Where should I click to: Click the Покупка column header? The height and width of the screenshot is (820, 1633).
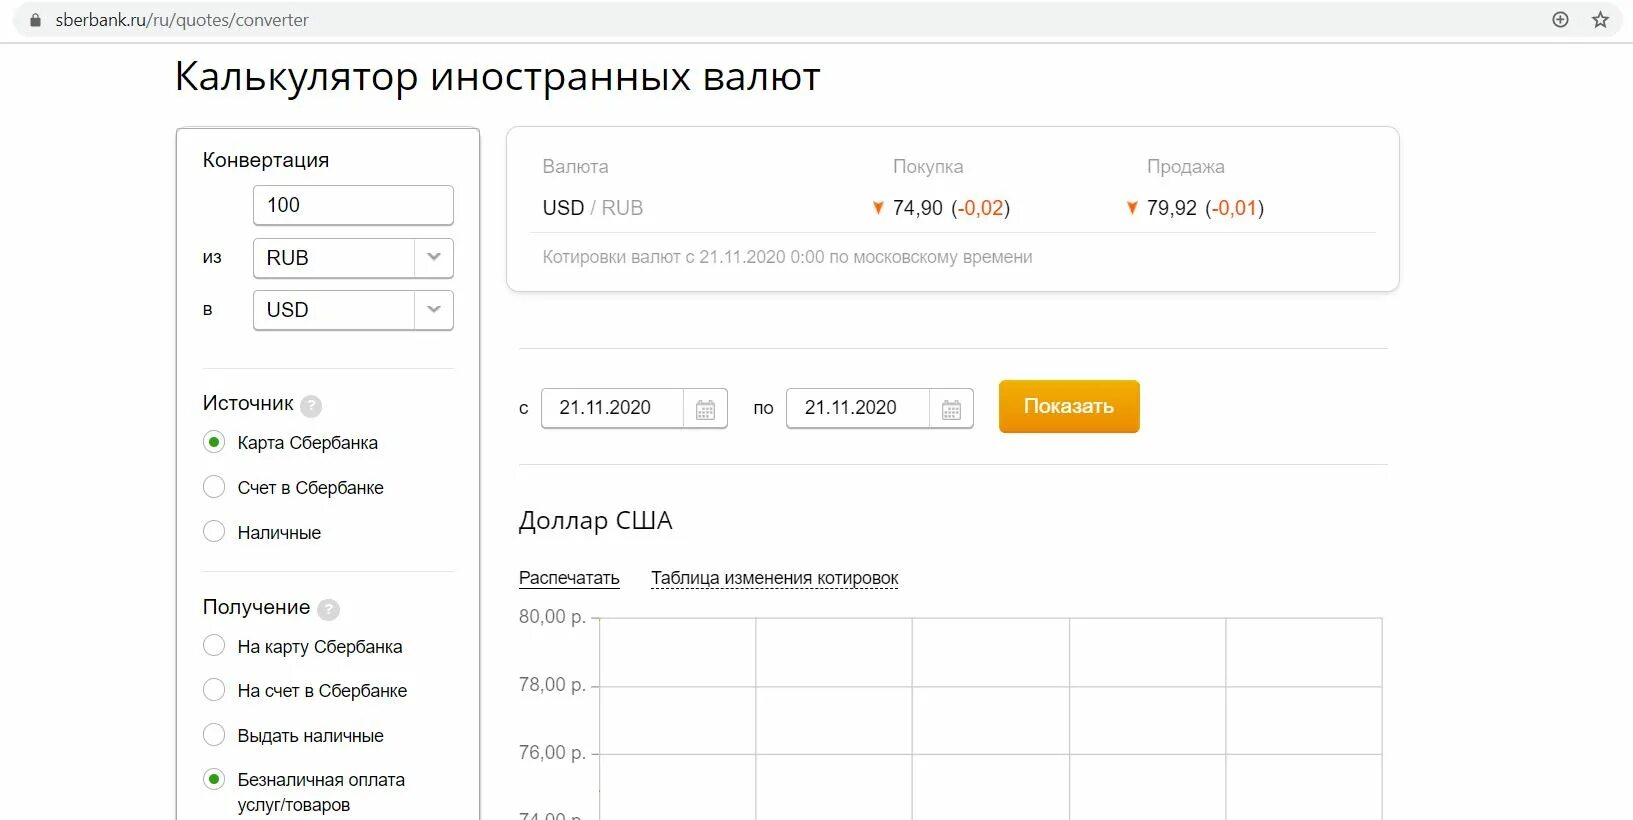(x=928, y=167)
